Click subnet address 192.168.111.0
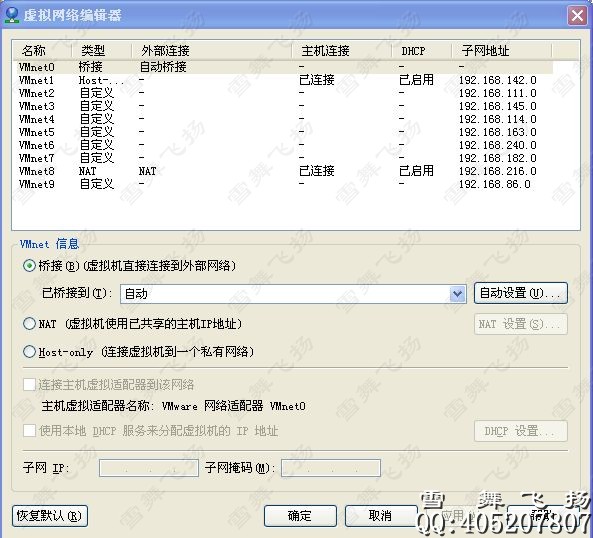 tap(498, 93)
